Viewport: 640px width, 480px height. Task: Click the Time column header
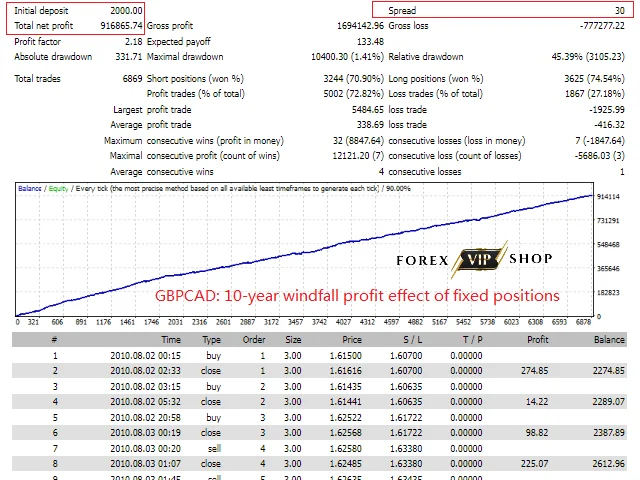click(x=171, y=340)
